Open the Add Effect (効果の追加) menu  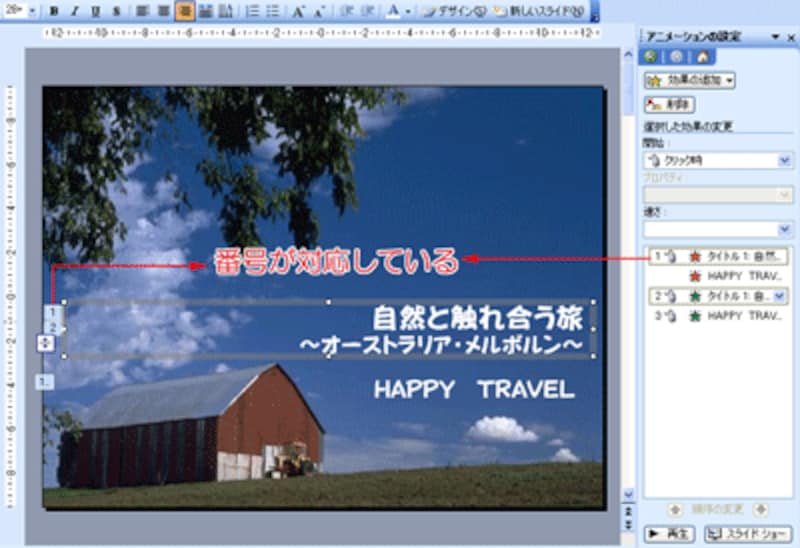[689, 80]
